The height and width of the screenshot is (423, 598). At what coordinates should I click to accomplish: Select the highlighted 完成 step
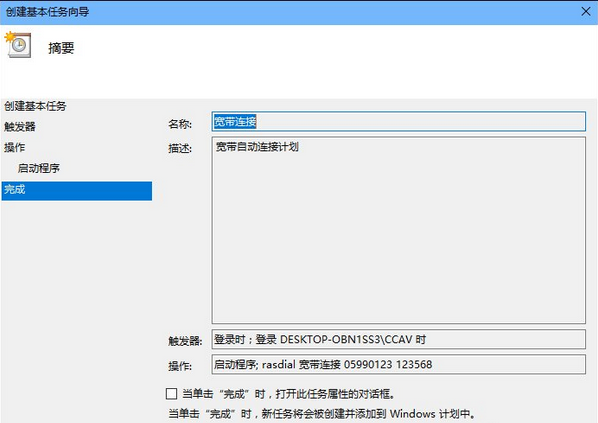(77, 191)
